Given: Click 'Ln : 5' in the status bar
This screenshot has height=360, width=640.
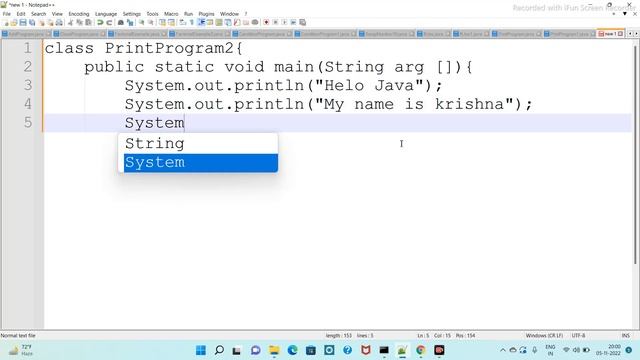Looking at the screenshot, I should point(423,336).
